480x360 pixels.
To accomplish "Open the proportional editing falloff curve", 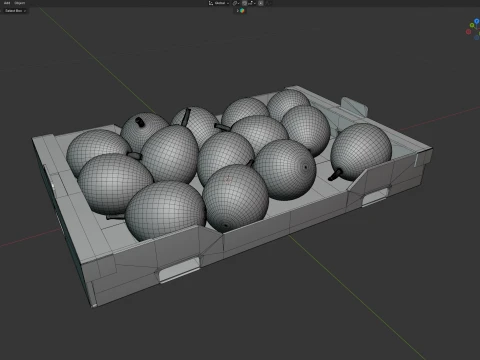I will (x=268, y=3).
